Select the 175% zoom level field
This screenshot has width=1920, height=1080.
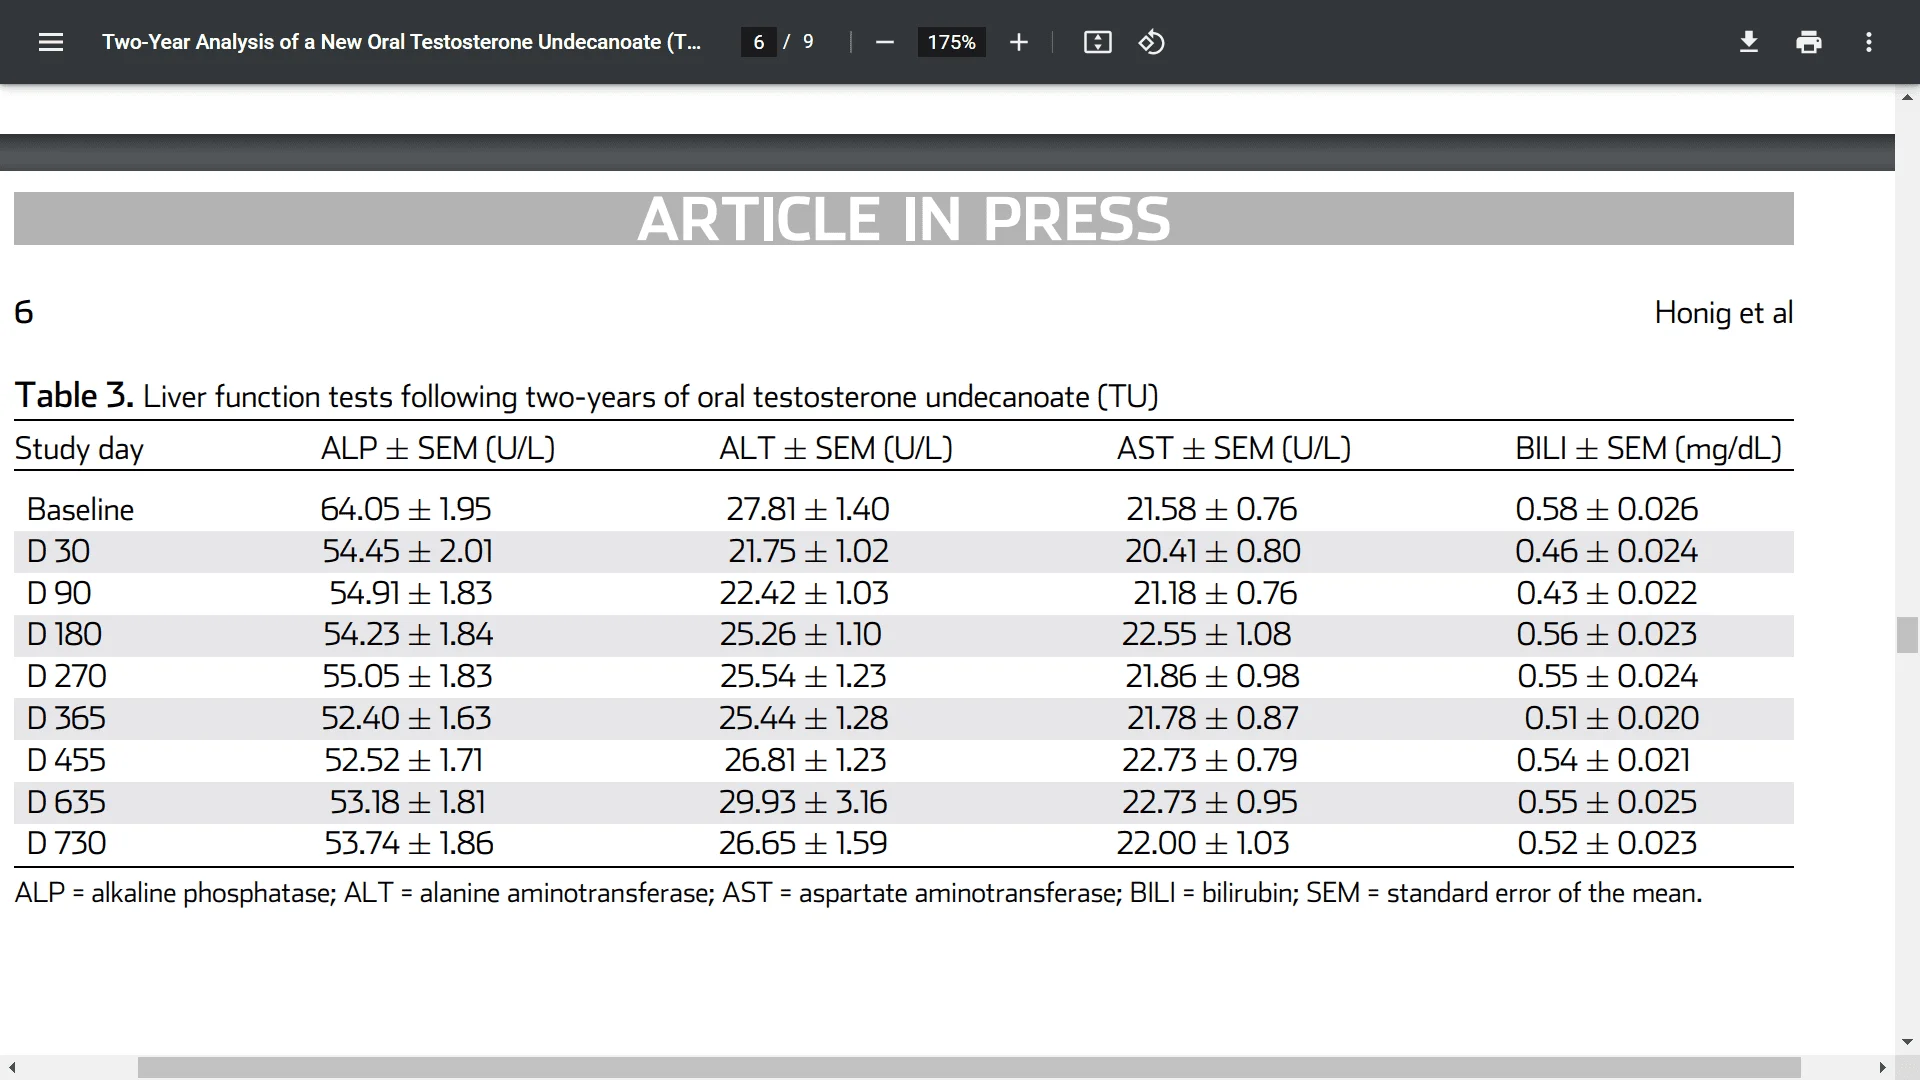coord(951,42)
